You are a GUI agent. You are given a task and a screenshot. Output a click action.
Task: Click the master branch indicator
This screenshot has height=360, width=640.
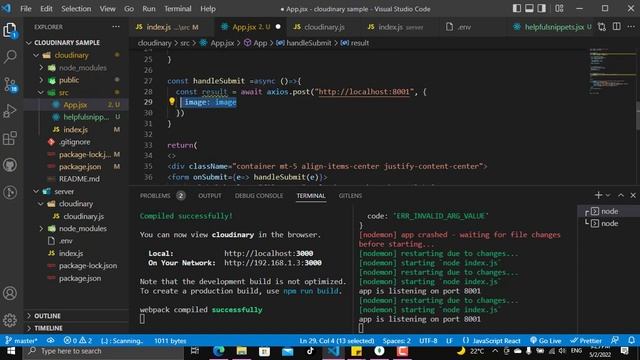click(x=21, y=340)
